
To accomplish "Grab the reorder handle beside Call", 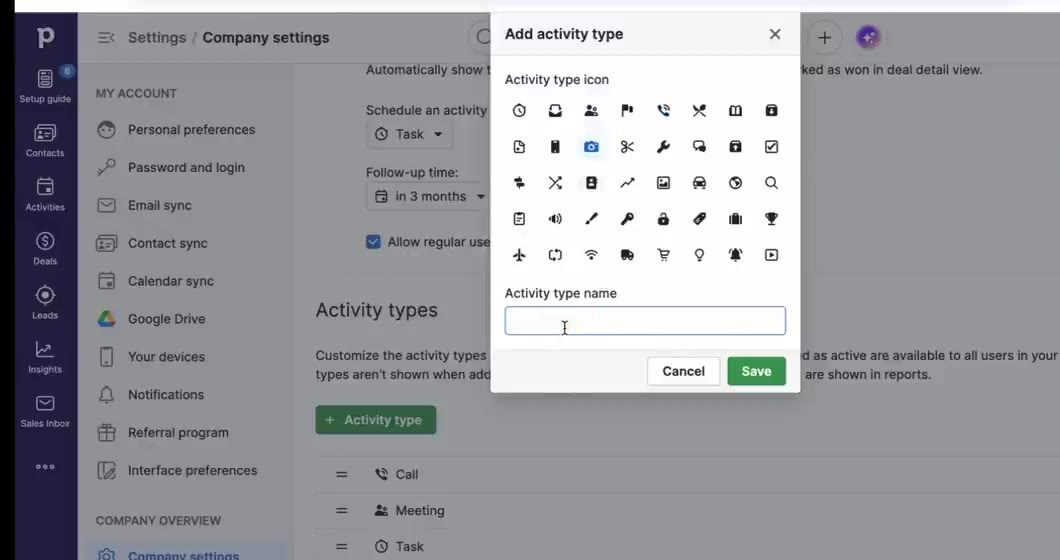I will [341, 475].
